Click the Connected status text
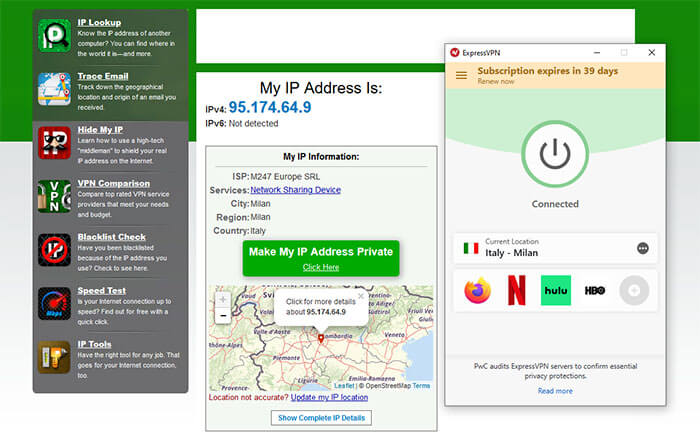 [x=555, y=204]
